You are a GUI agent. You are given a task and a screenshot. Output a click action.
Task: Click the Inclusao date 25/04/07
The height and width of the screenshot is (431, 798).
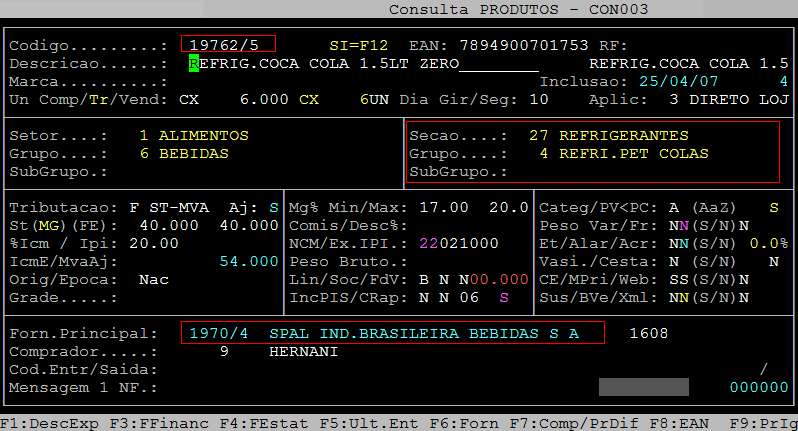coord(679,81)
